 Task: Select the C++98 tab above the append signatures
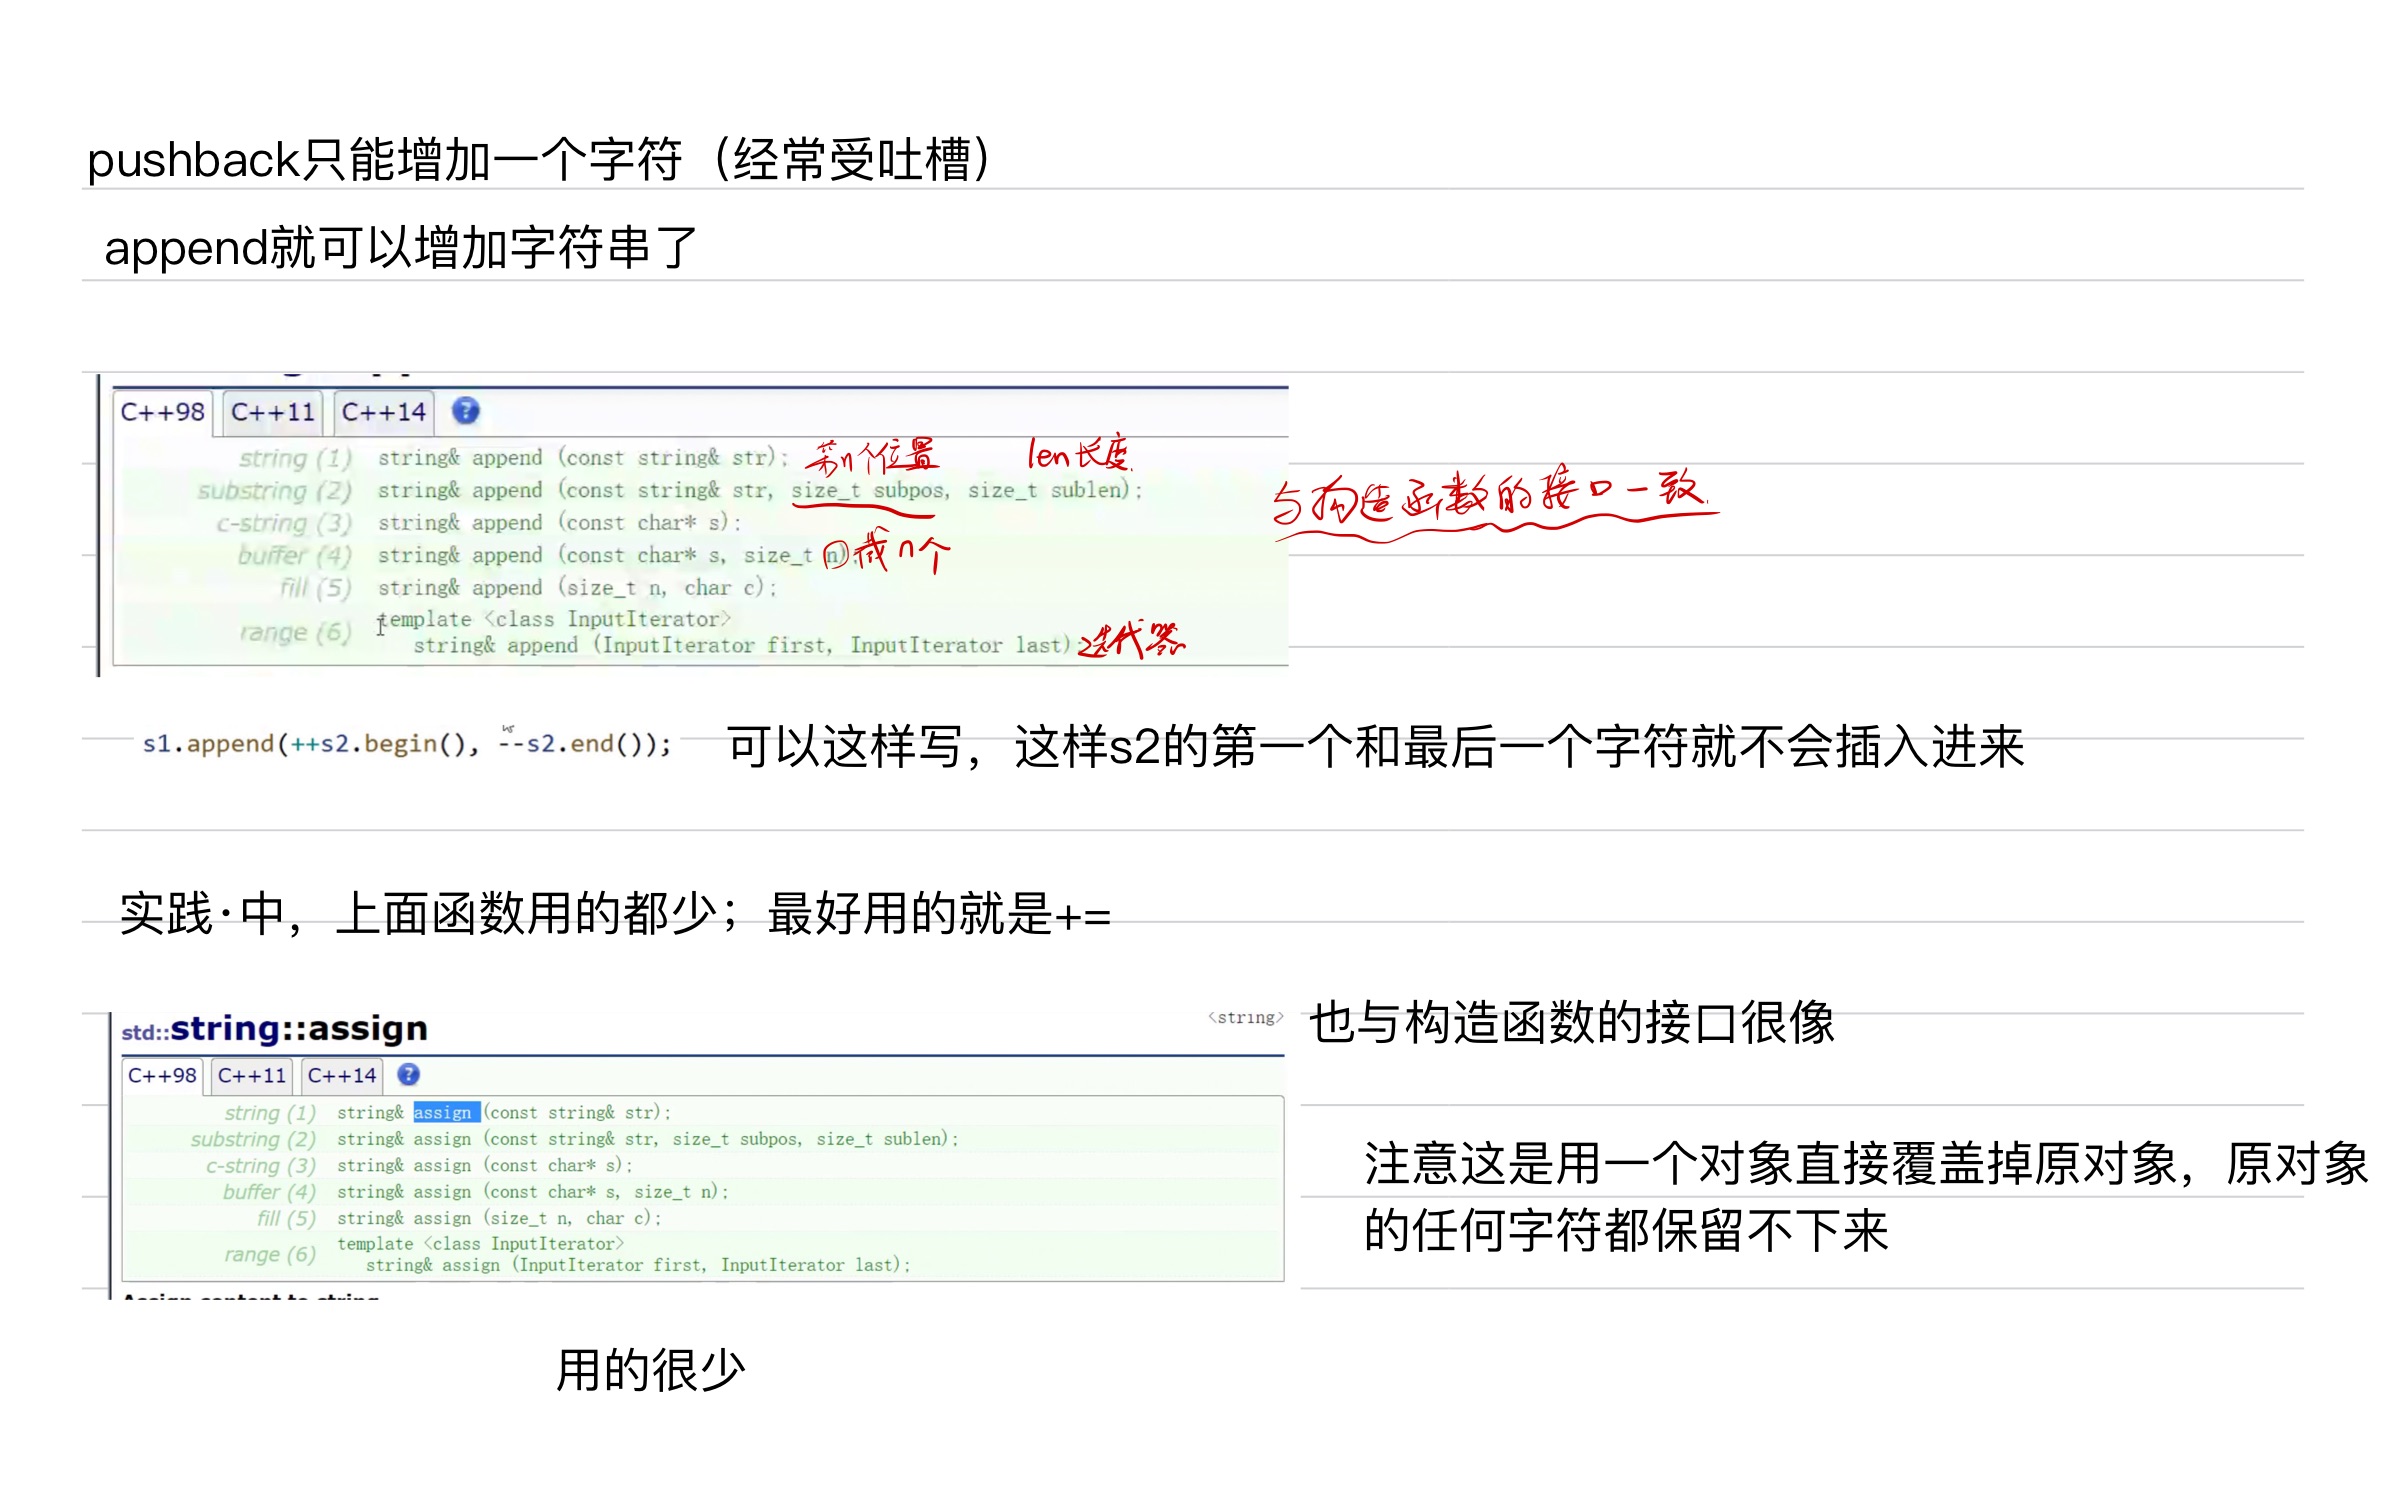pos(162,412)
